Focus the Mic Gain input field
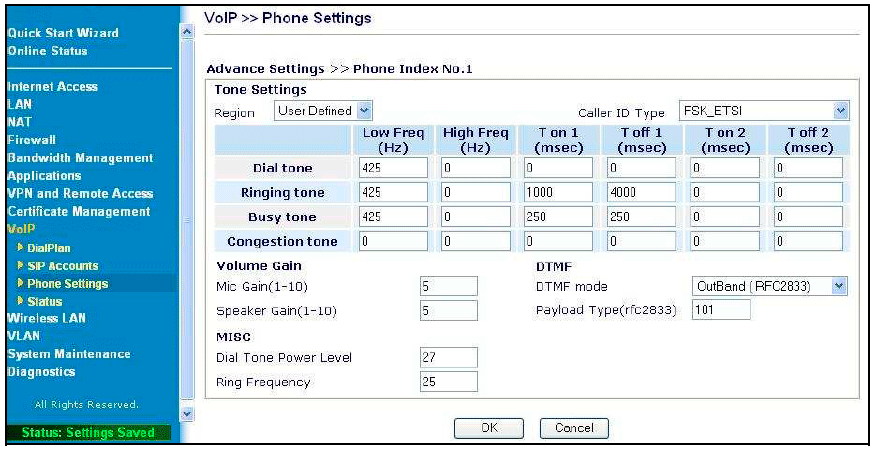 point(449,287)
